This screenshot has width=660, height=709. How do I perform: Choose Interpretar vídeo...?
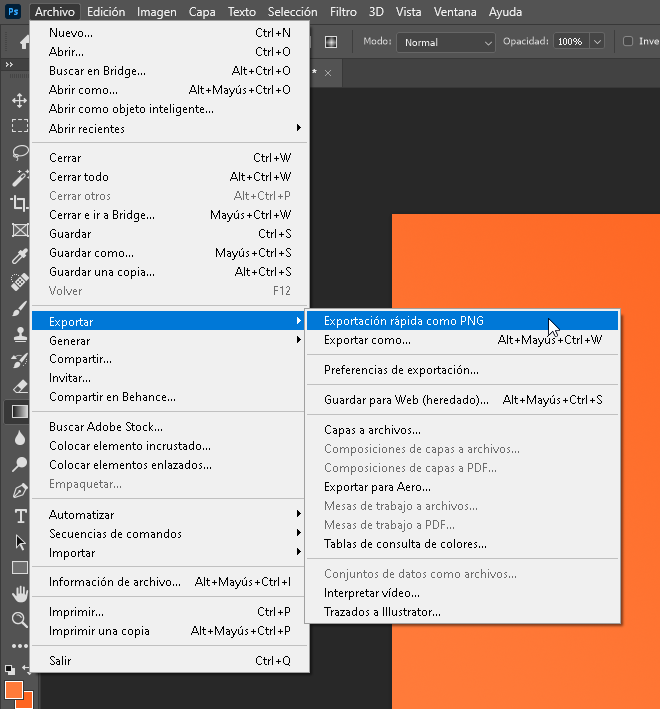[462, 593]
